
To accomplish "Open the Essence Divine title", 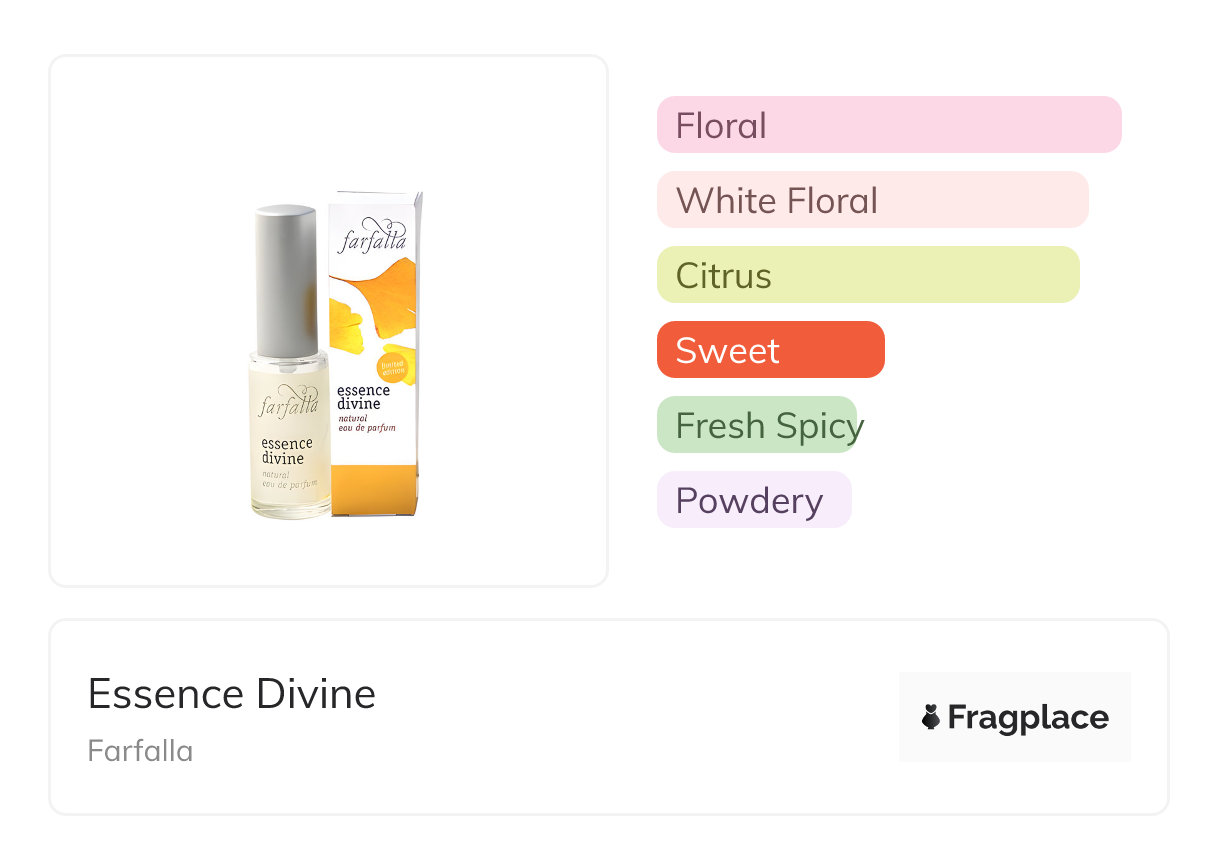I will (232, 694).
